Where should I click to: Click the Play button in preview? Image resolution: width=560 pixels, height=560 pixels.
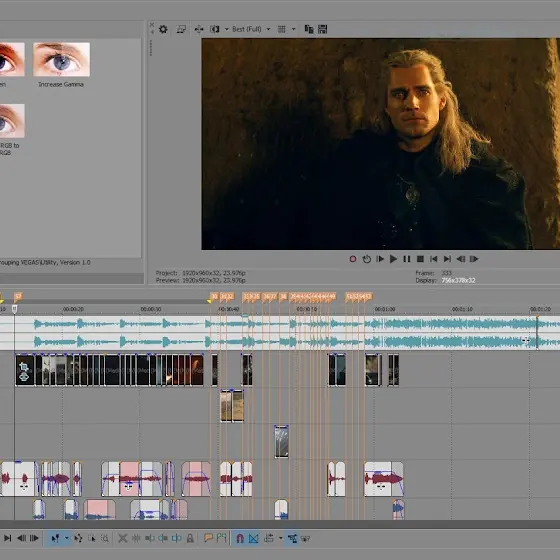[x=393, y=259]
